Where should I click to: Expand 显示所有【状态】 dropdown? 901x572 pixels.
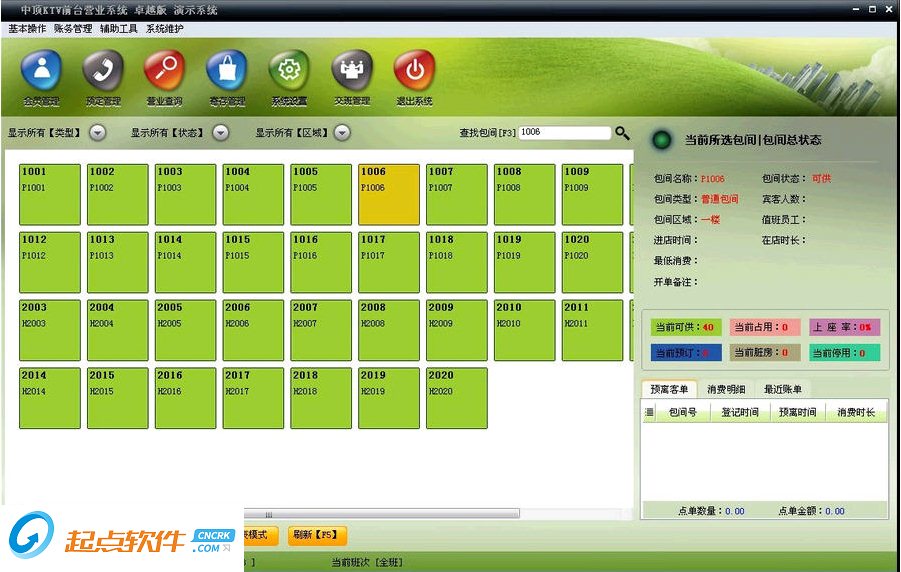click(x=221, y=133)
